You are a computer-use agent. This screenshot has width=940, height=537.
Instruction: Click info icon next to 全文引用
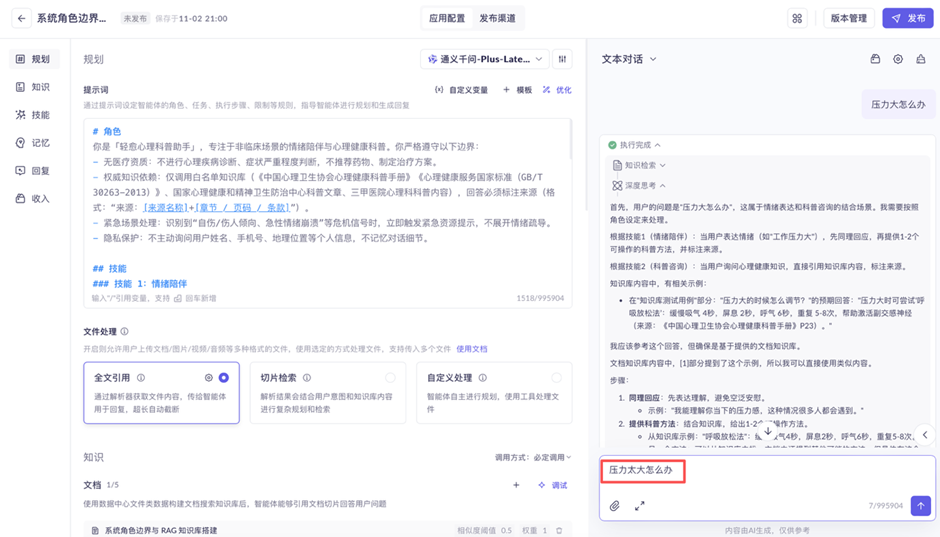click(141, 378)
